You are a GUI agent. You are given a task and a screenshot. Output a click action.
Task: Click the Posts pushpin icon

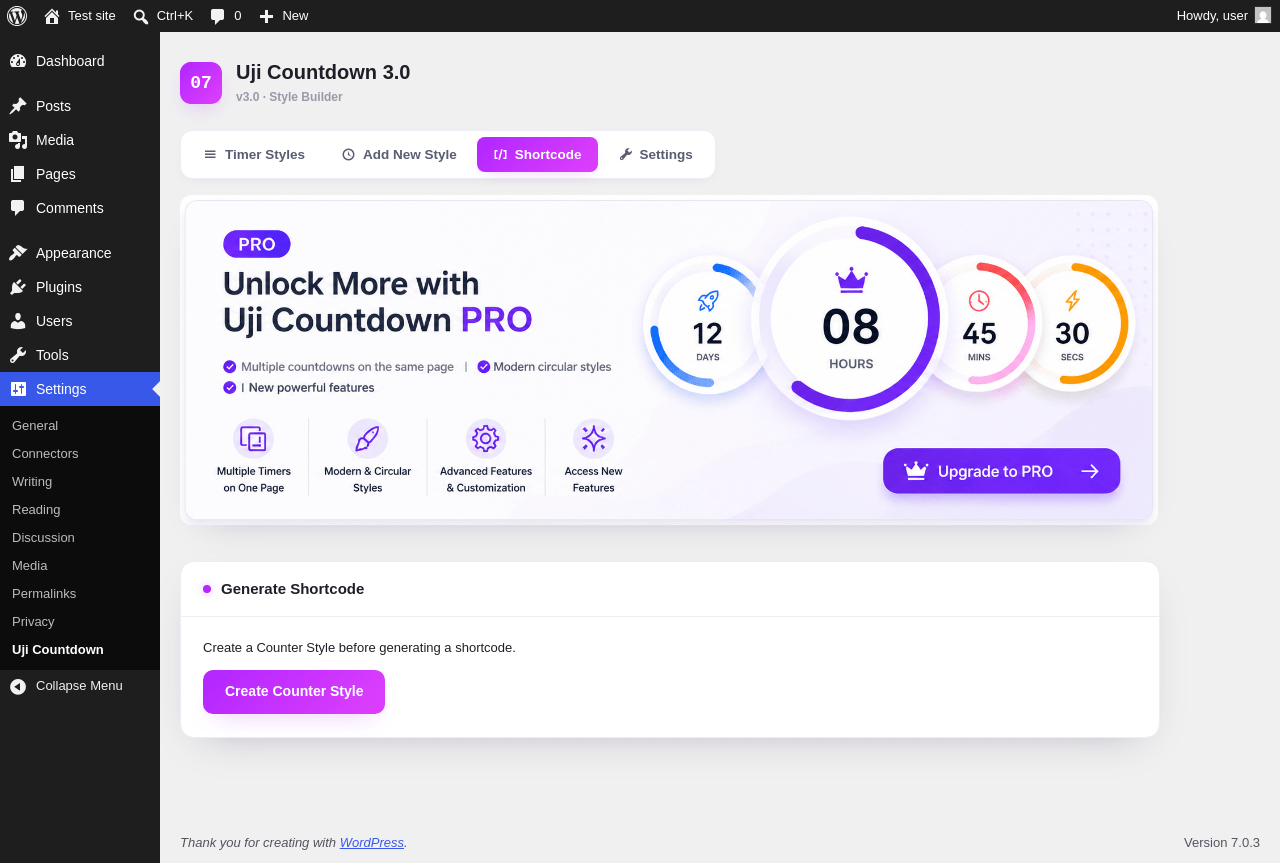18,106
